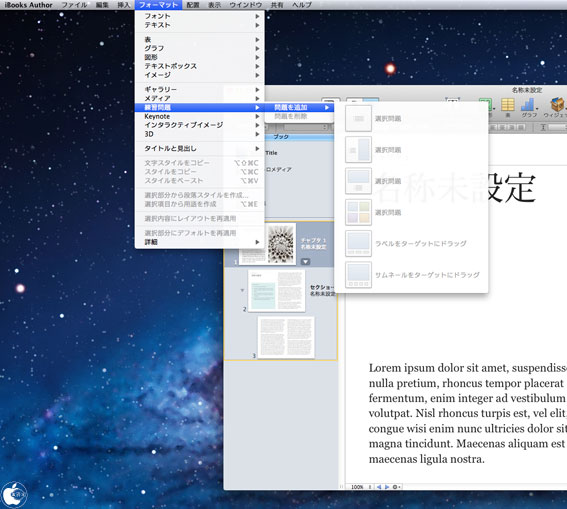Open 表示 menu in menu bar
This screenshot has height=509, width=567.
point(214,5)
